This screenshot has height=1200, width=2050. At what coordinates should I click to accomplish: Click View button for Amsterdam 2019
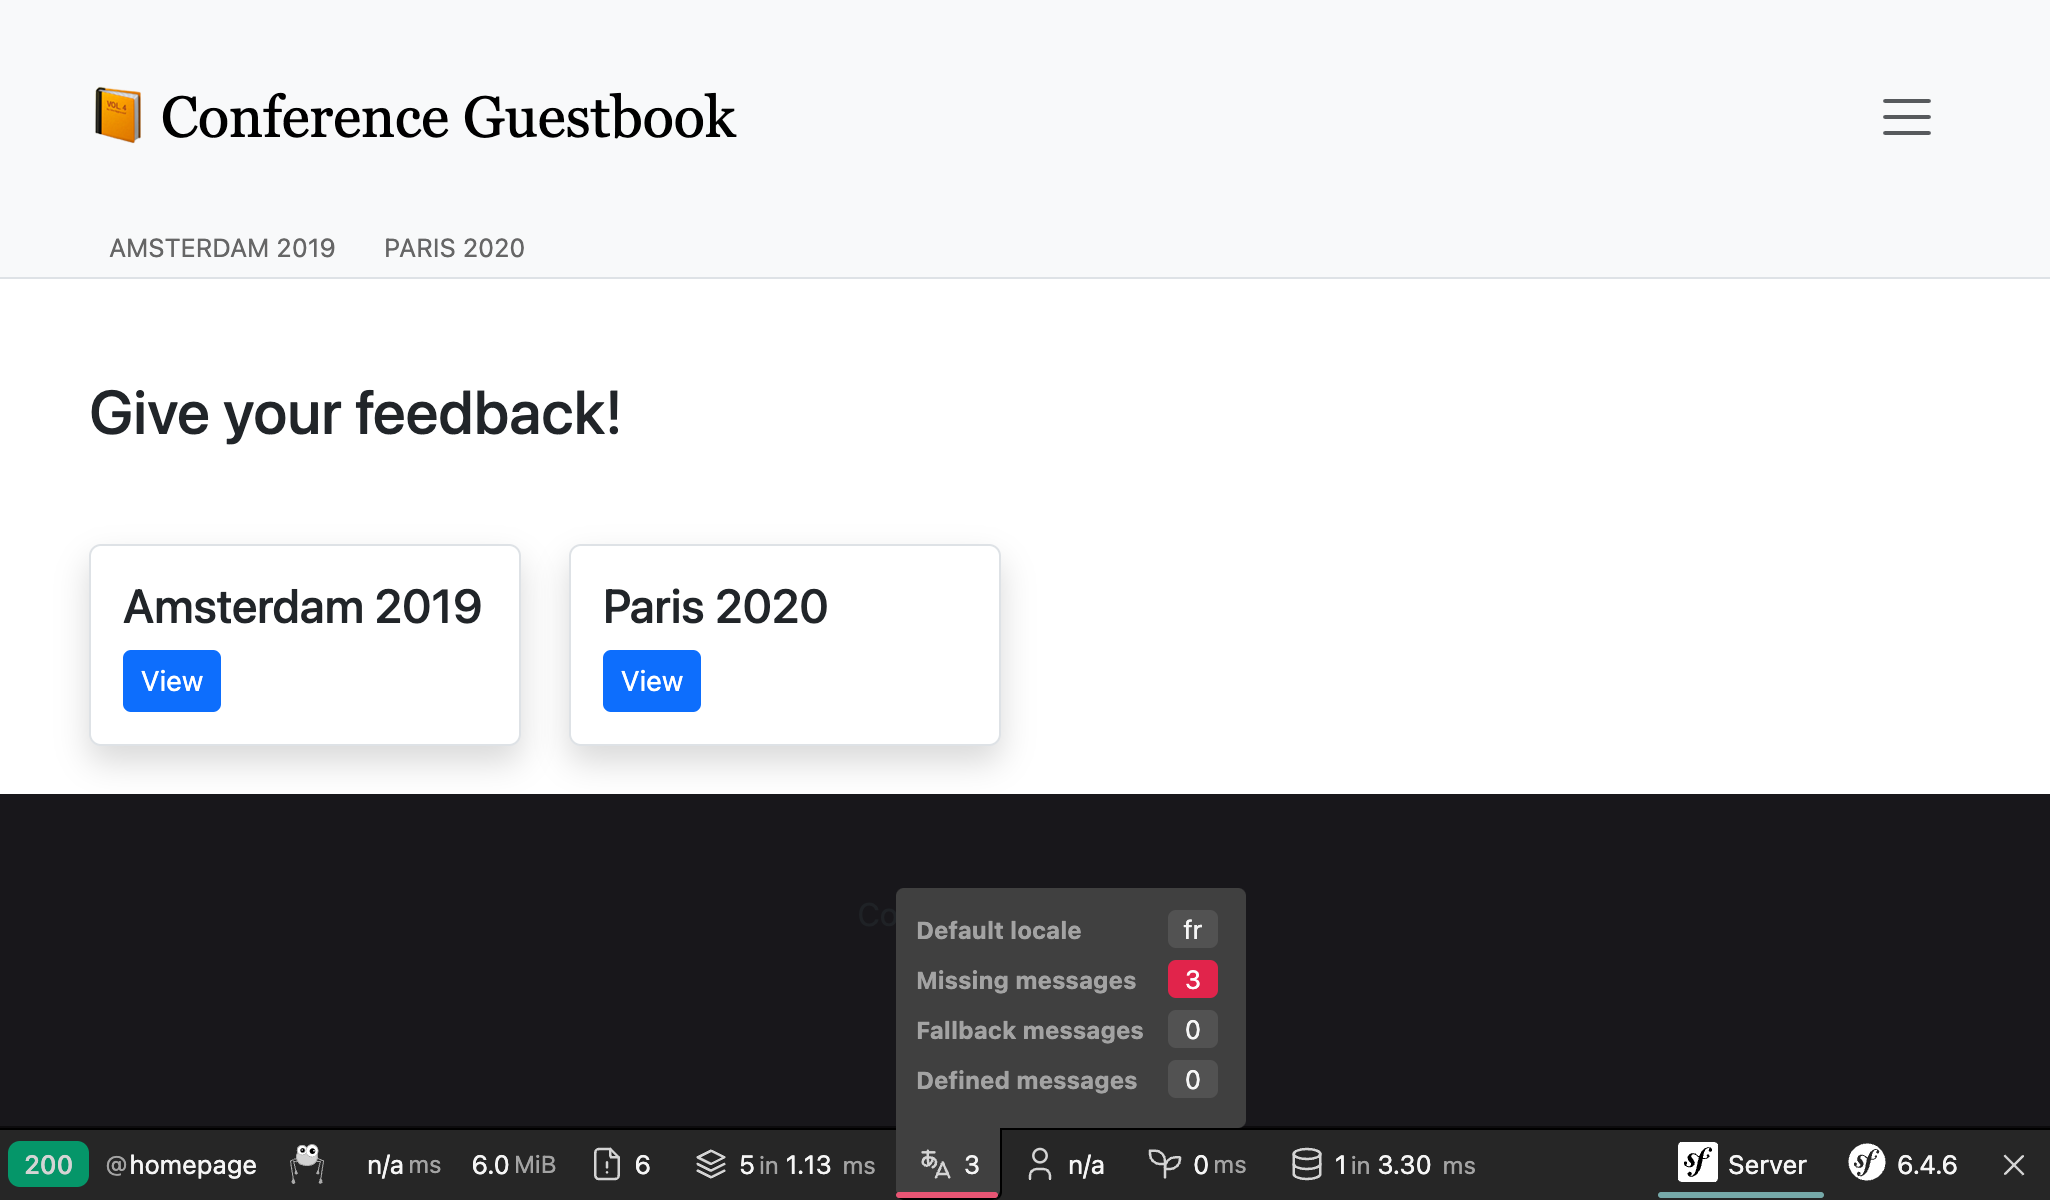172,681
